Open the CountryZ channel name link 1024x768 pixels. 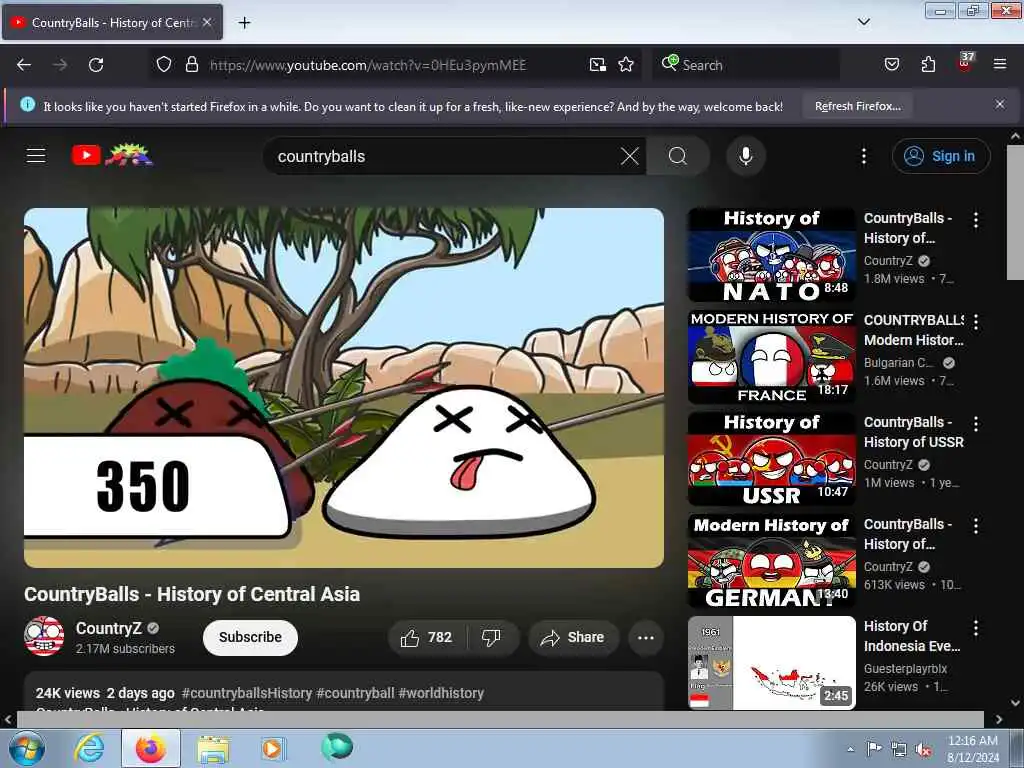tap(108, 628)
